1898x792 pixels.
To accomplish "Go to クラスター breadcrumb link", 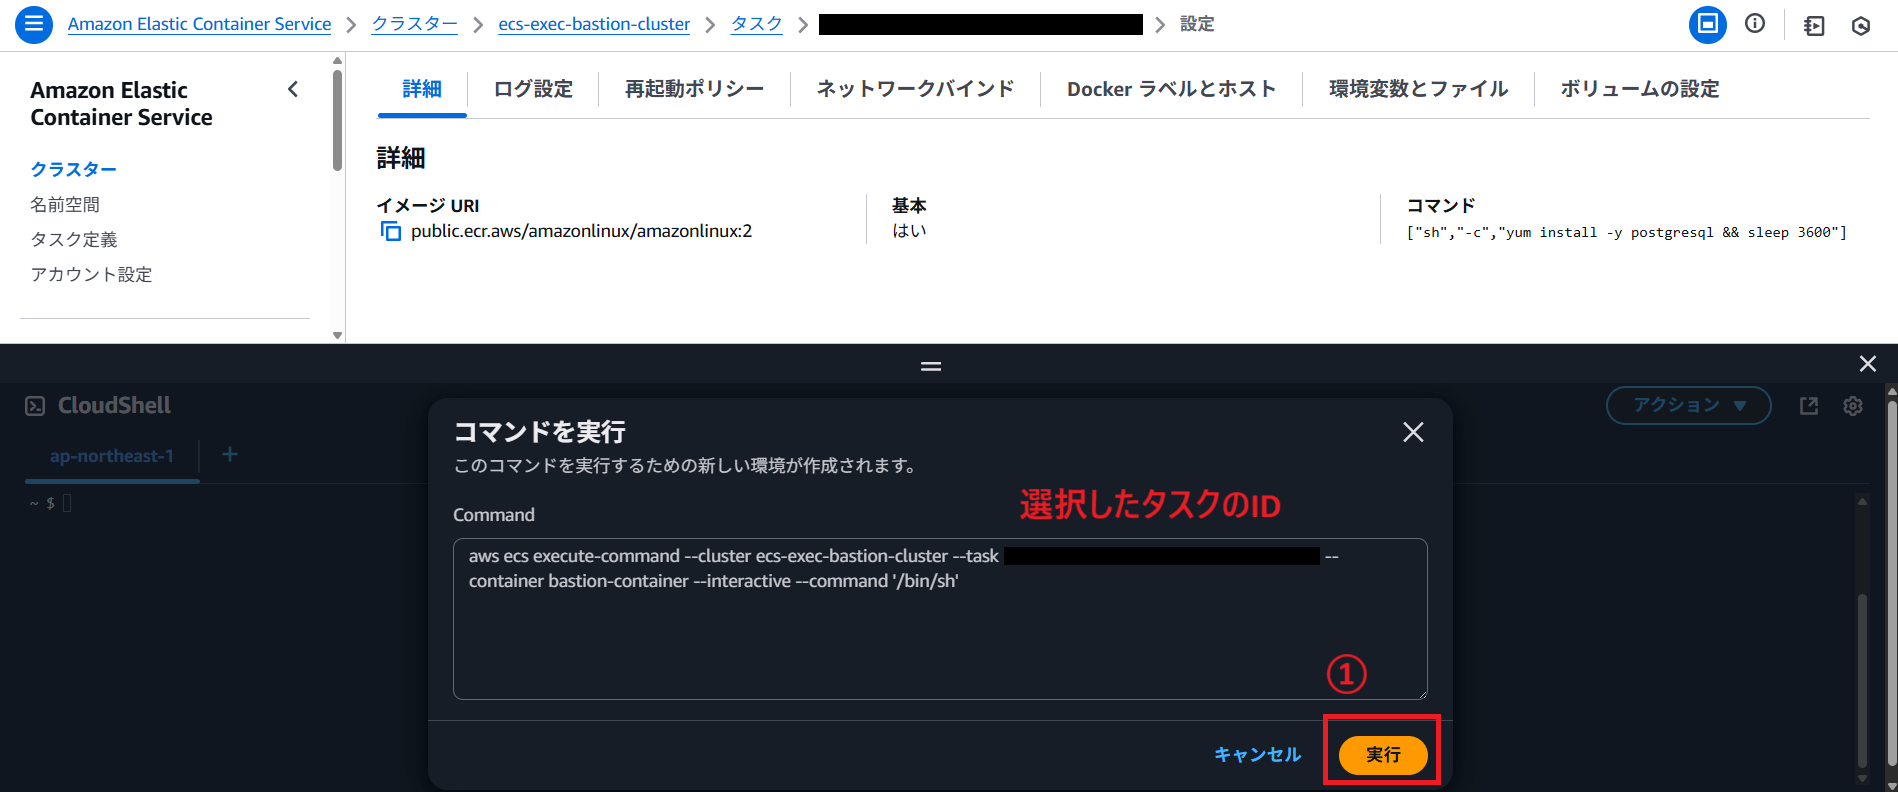I will [414, 24].
